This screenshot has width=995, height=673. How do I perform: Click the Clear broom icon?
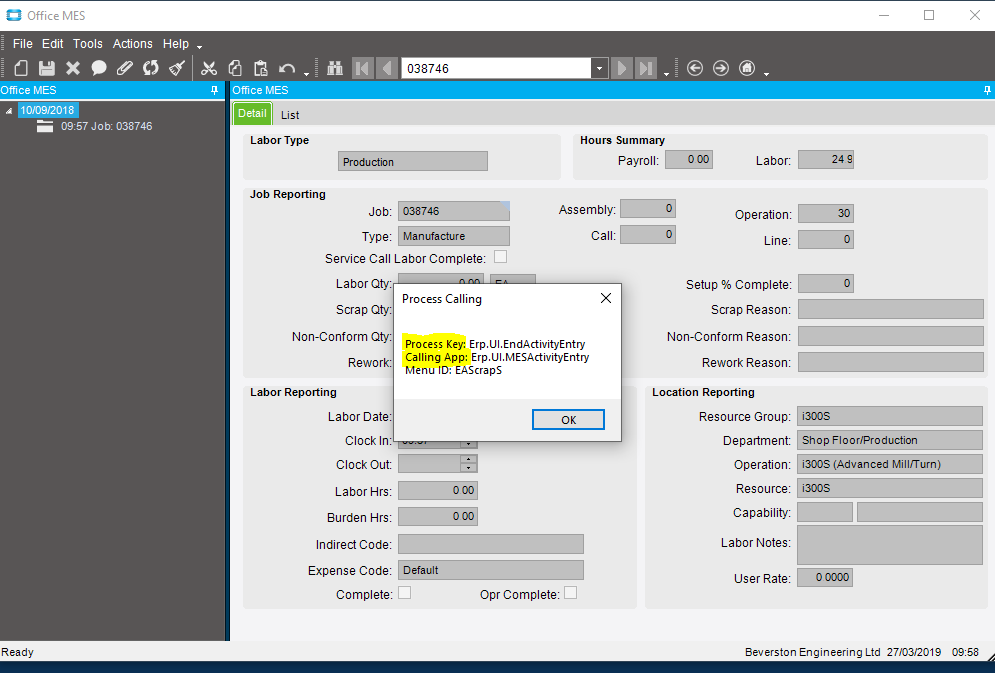177,68
